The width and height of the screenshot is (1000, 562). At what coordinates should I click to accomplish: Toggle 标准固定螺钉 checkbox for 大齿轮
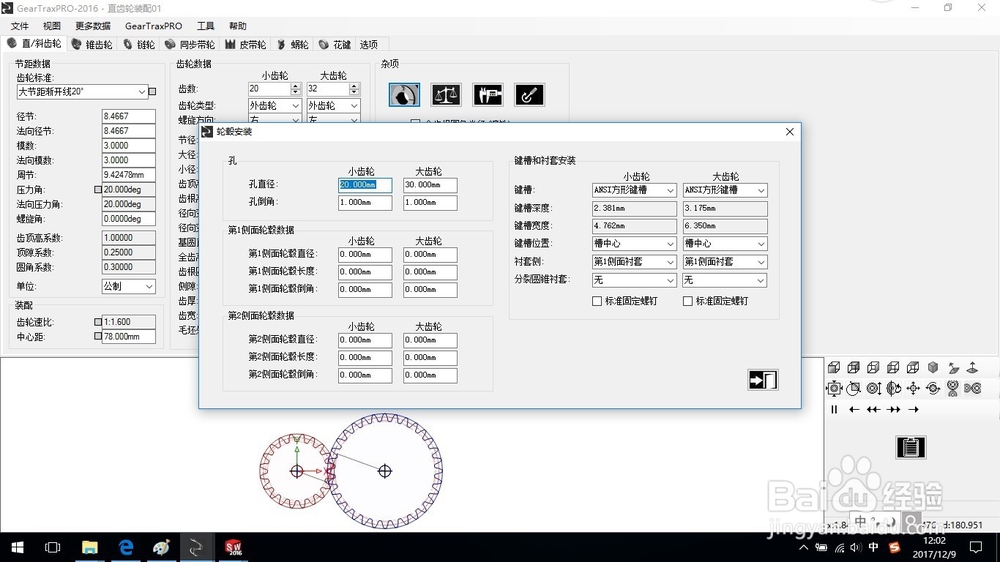click(688, 301)
